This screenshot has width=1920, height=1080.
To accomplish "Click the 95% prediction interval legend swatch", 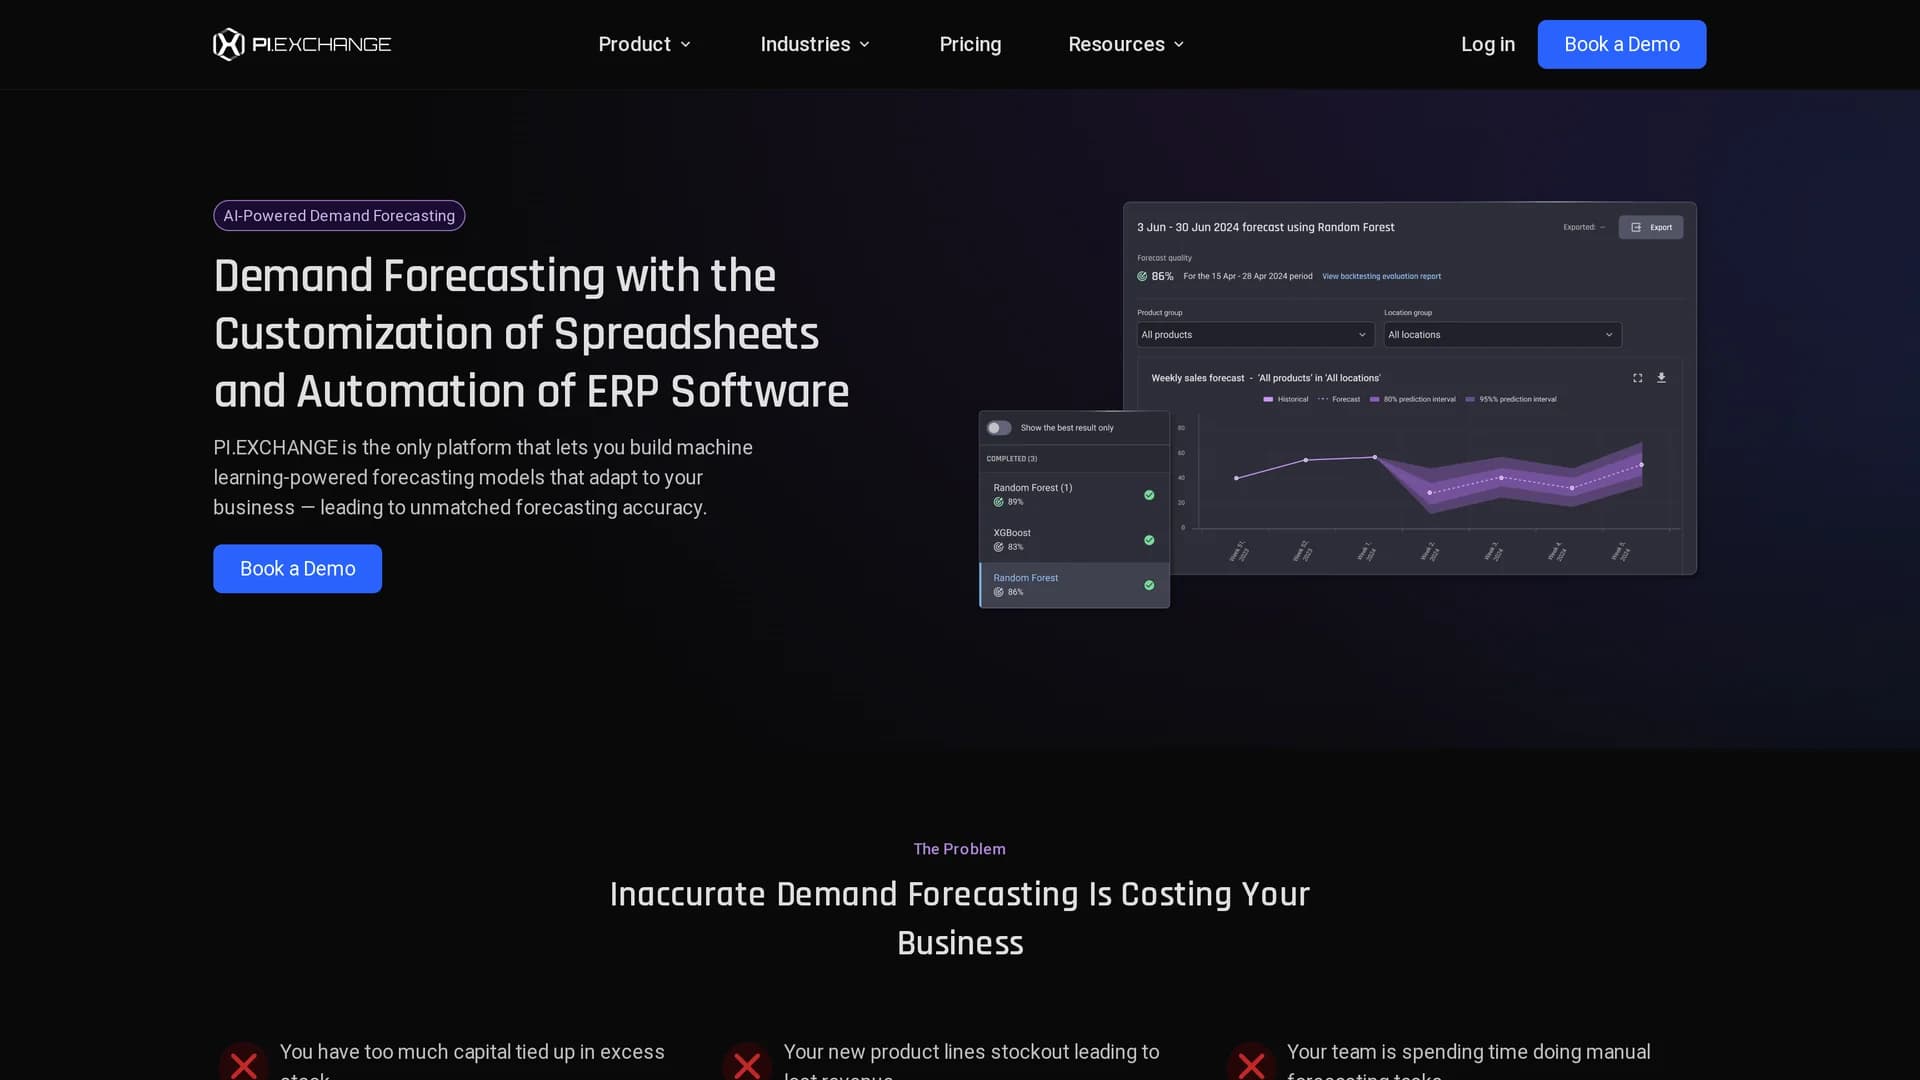I will (1470, 399).
